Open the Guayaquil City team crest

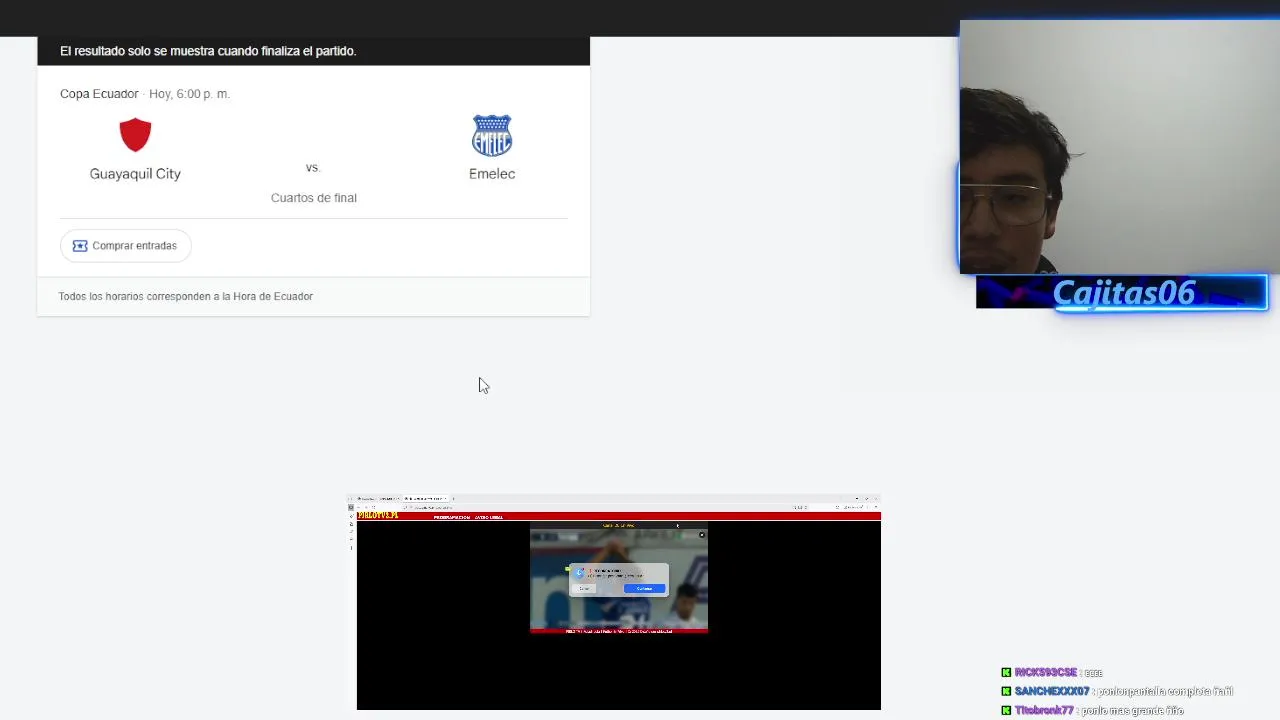[135, 135]
